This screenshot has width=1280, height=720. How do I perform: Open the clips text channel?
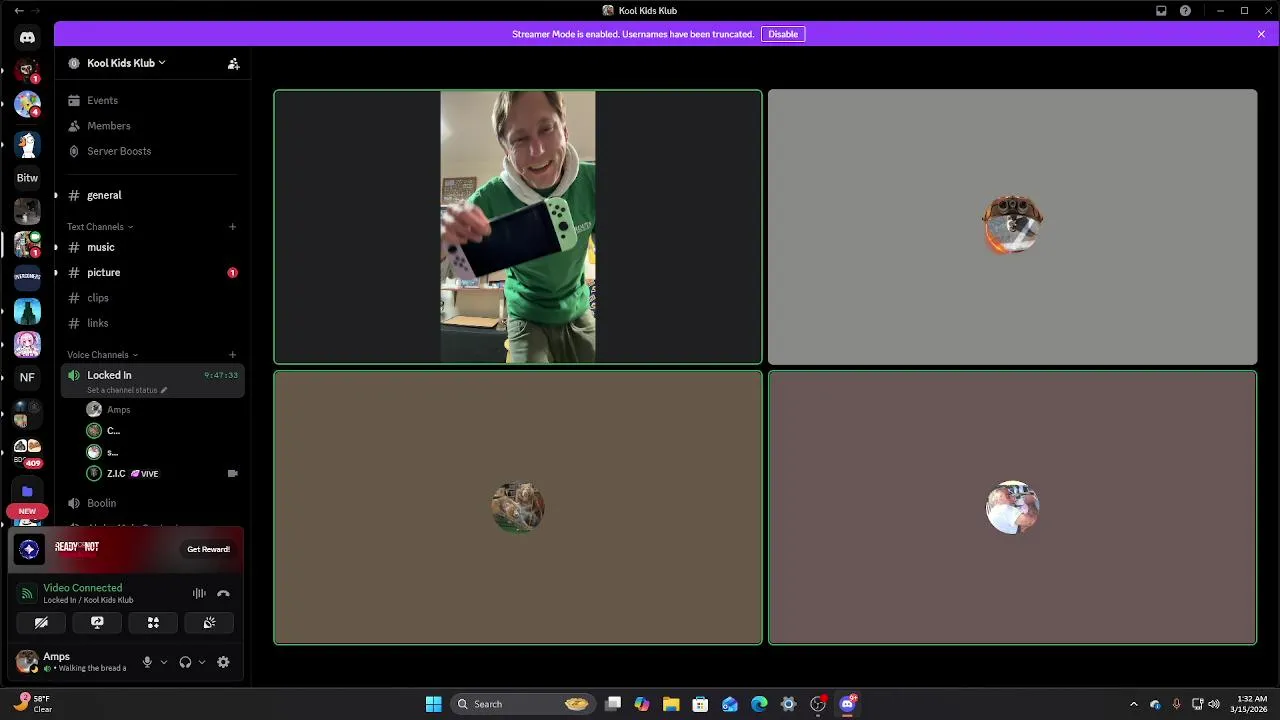click(152, 298)
